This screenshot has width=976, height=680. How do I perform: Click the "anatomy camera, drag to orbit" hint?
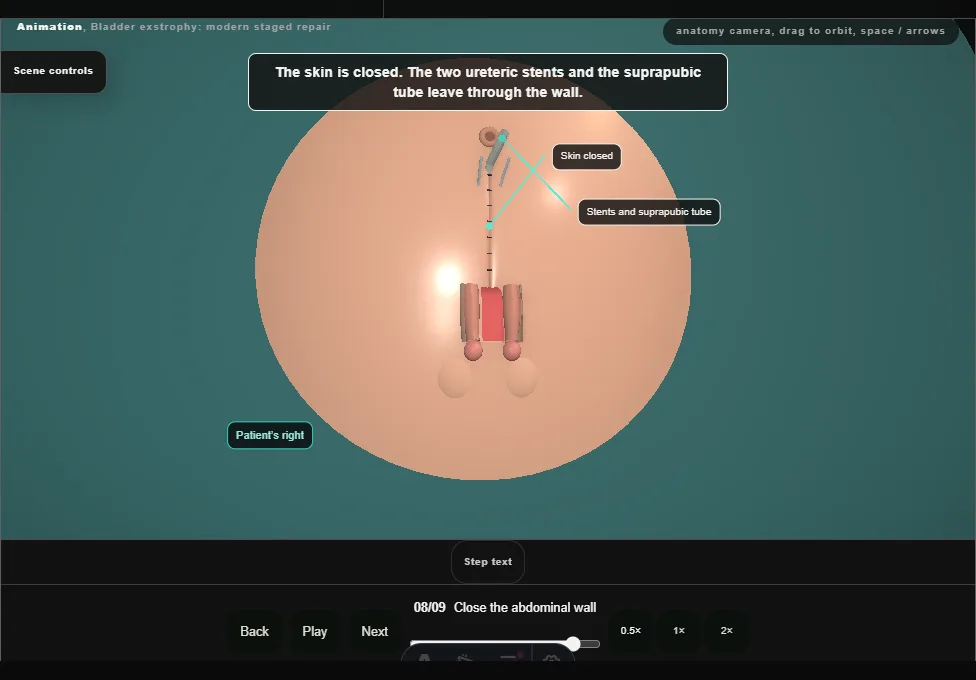tap(810, 31)
